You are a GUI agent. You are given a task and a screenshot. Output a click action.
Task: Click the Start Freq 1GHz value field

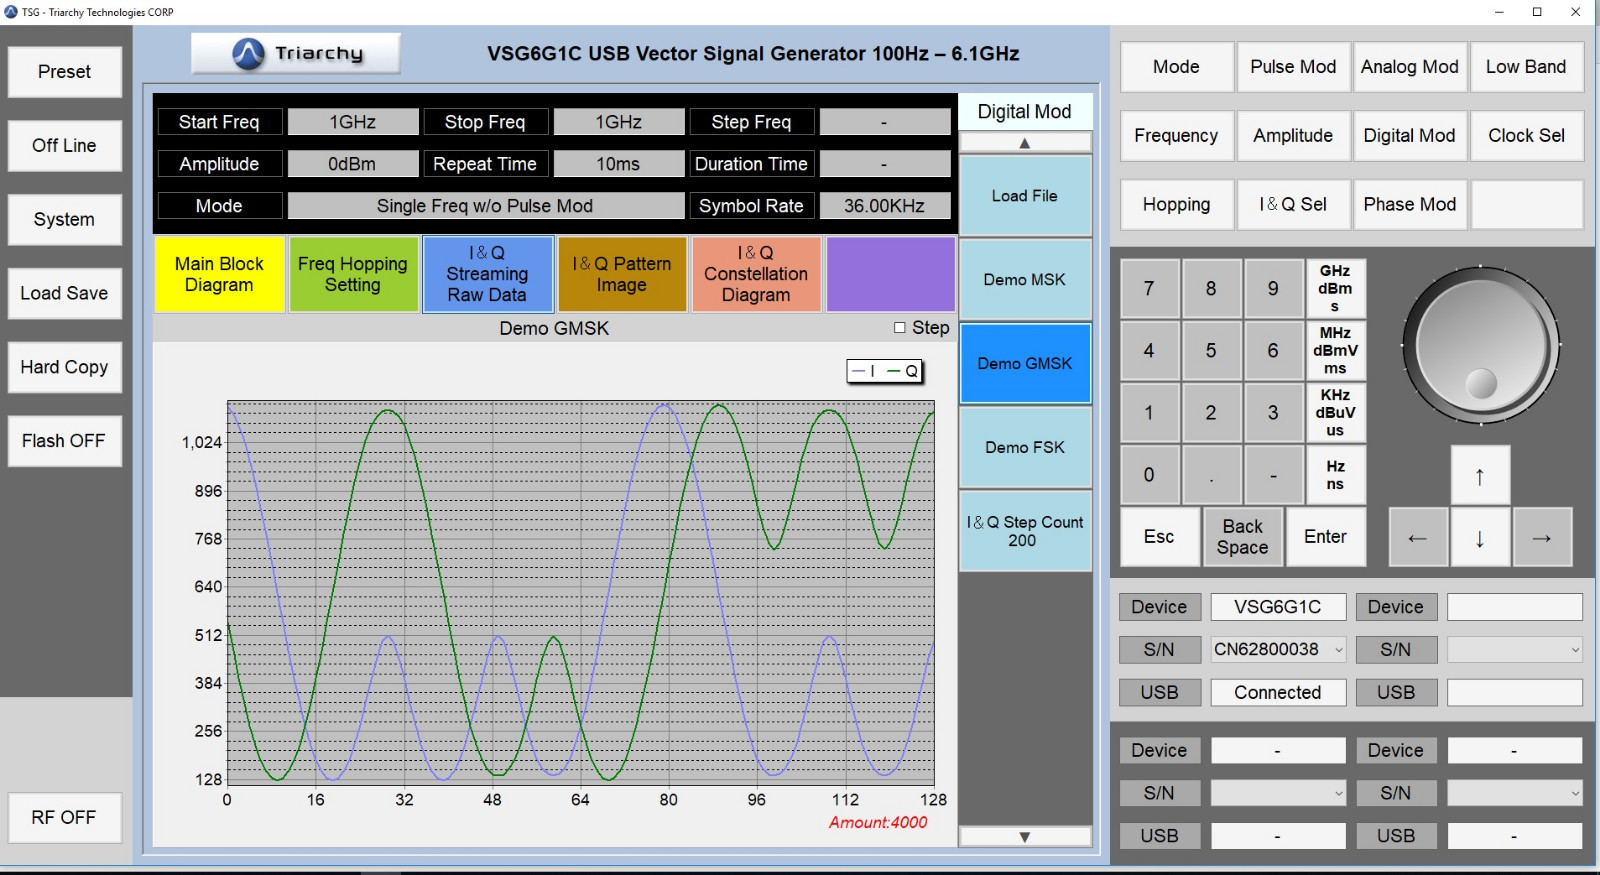[353, 122]
